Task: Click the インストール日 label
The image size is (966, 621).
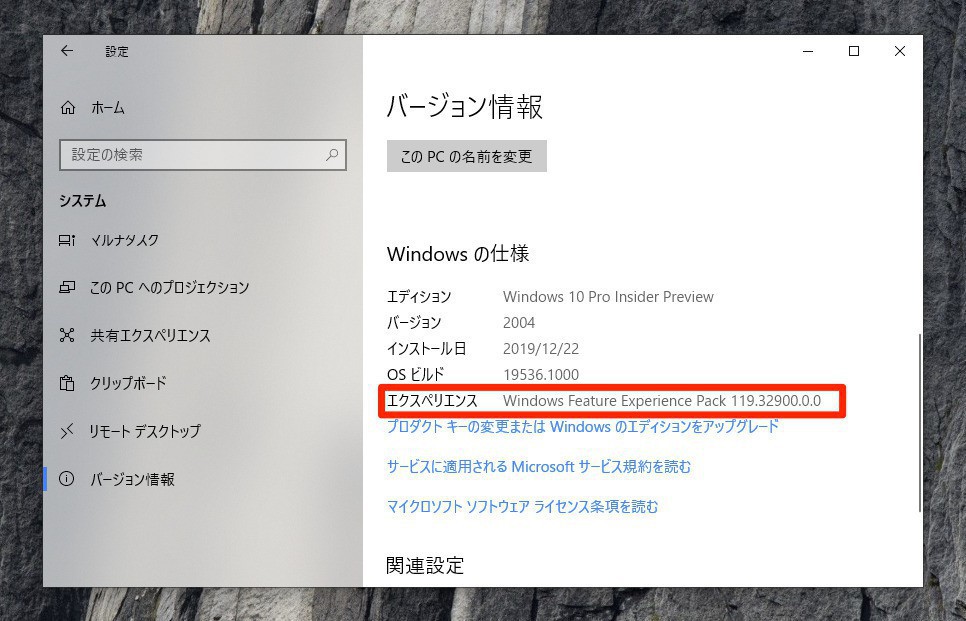Action: click(x=426, y=349)
